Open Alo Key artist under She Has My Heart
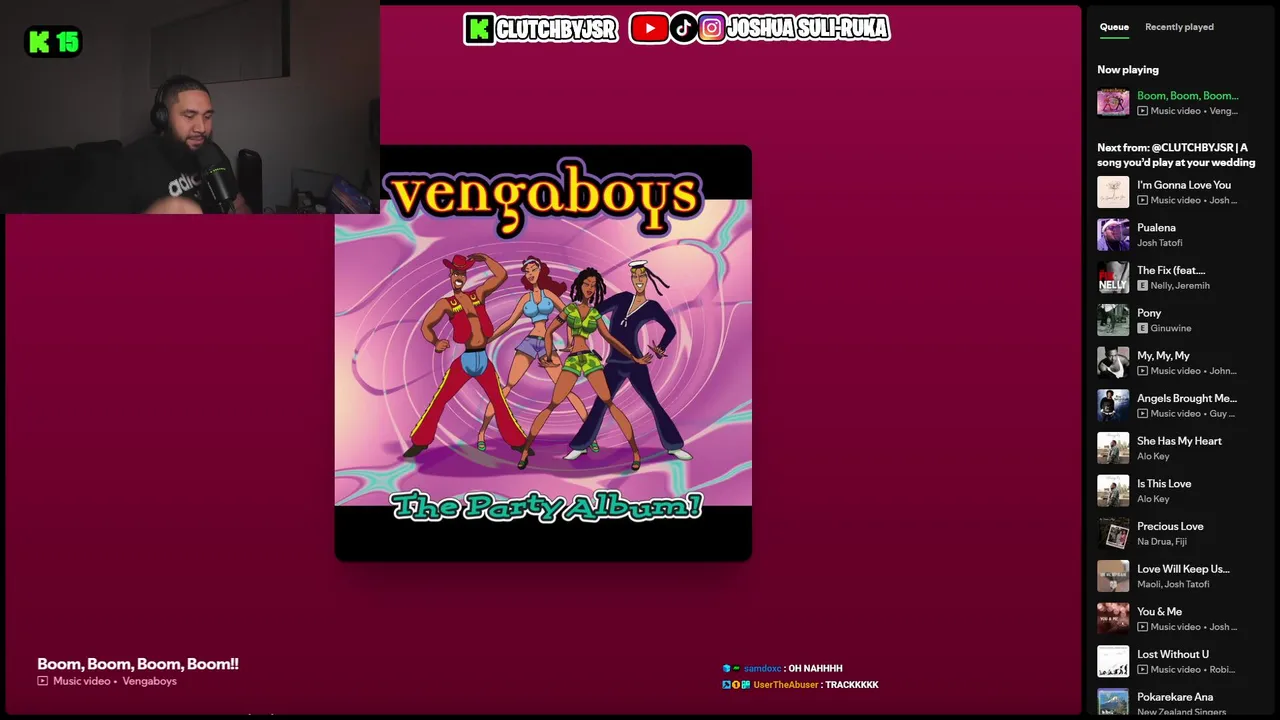Viewport: 1280px width, 720px height. (1153, 456)
